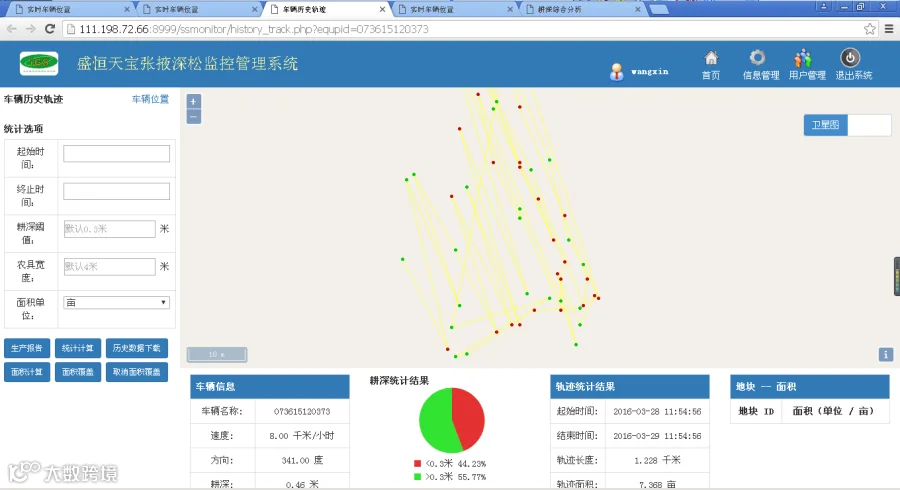The image size is (900, 490).
Task: Open 用户管理 people icon
Action: [x=803, y=58]
